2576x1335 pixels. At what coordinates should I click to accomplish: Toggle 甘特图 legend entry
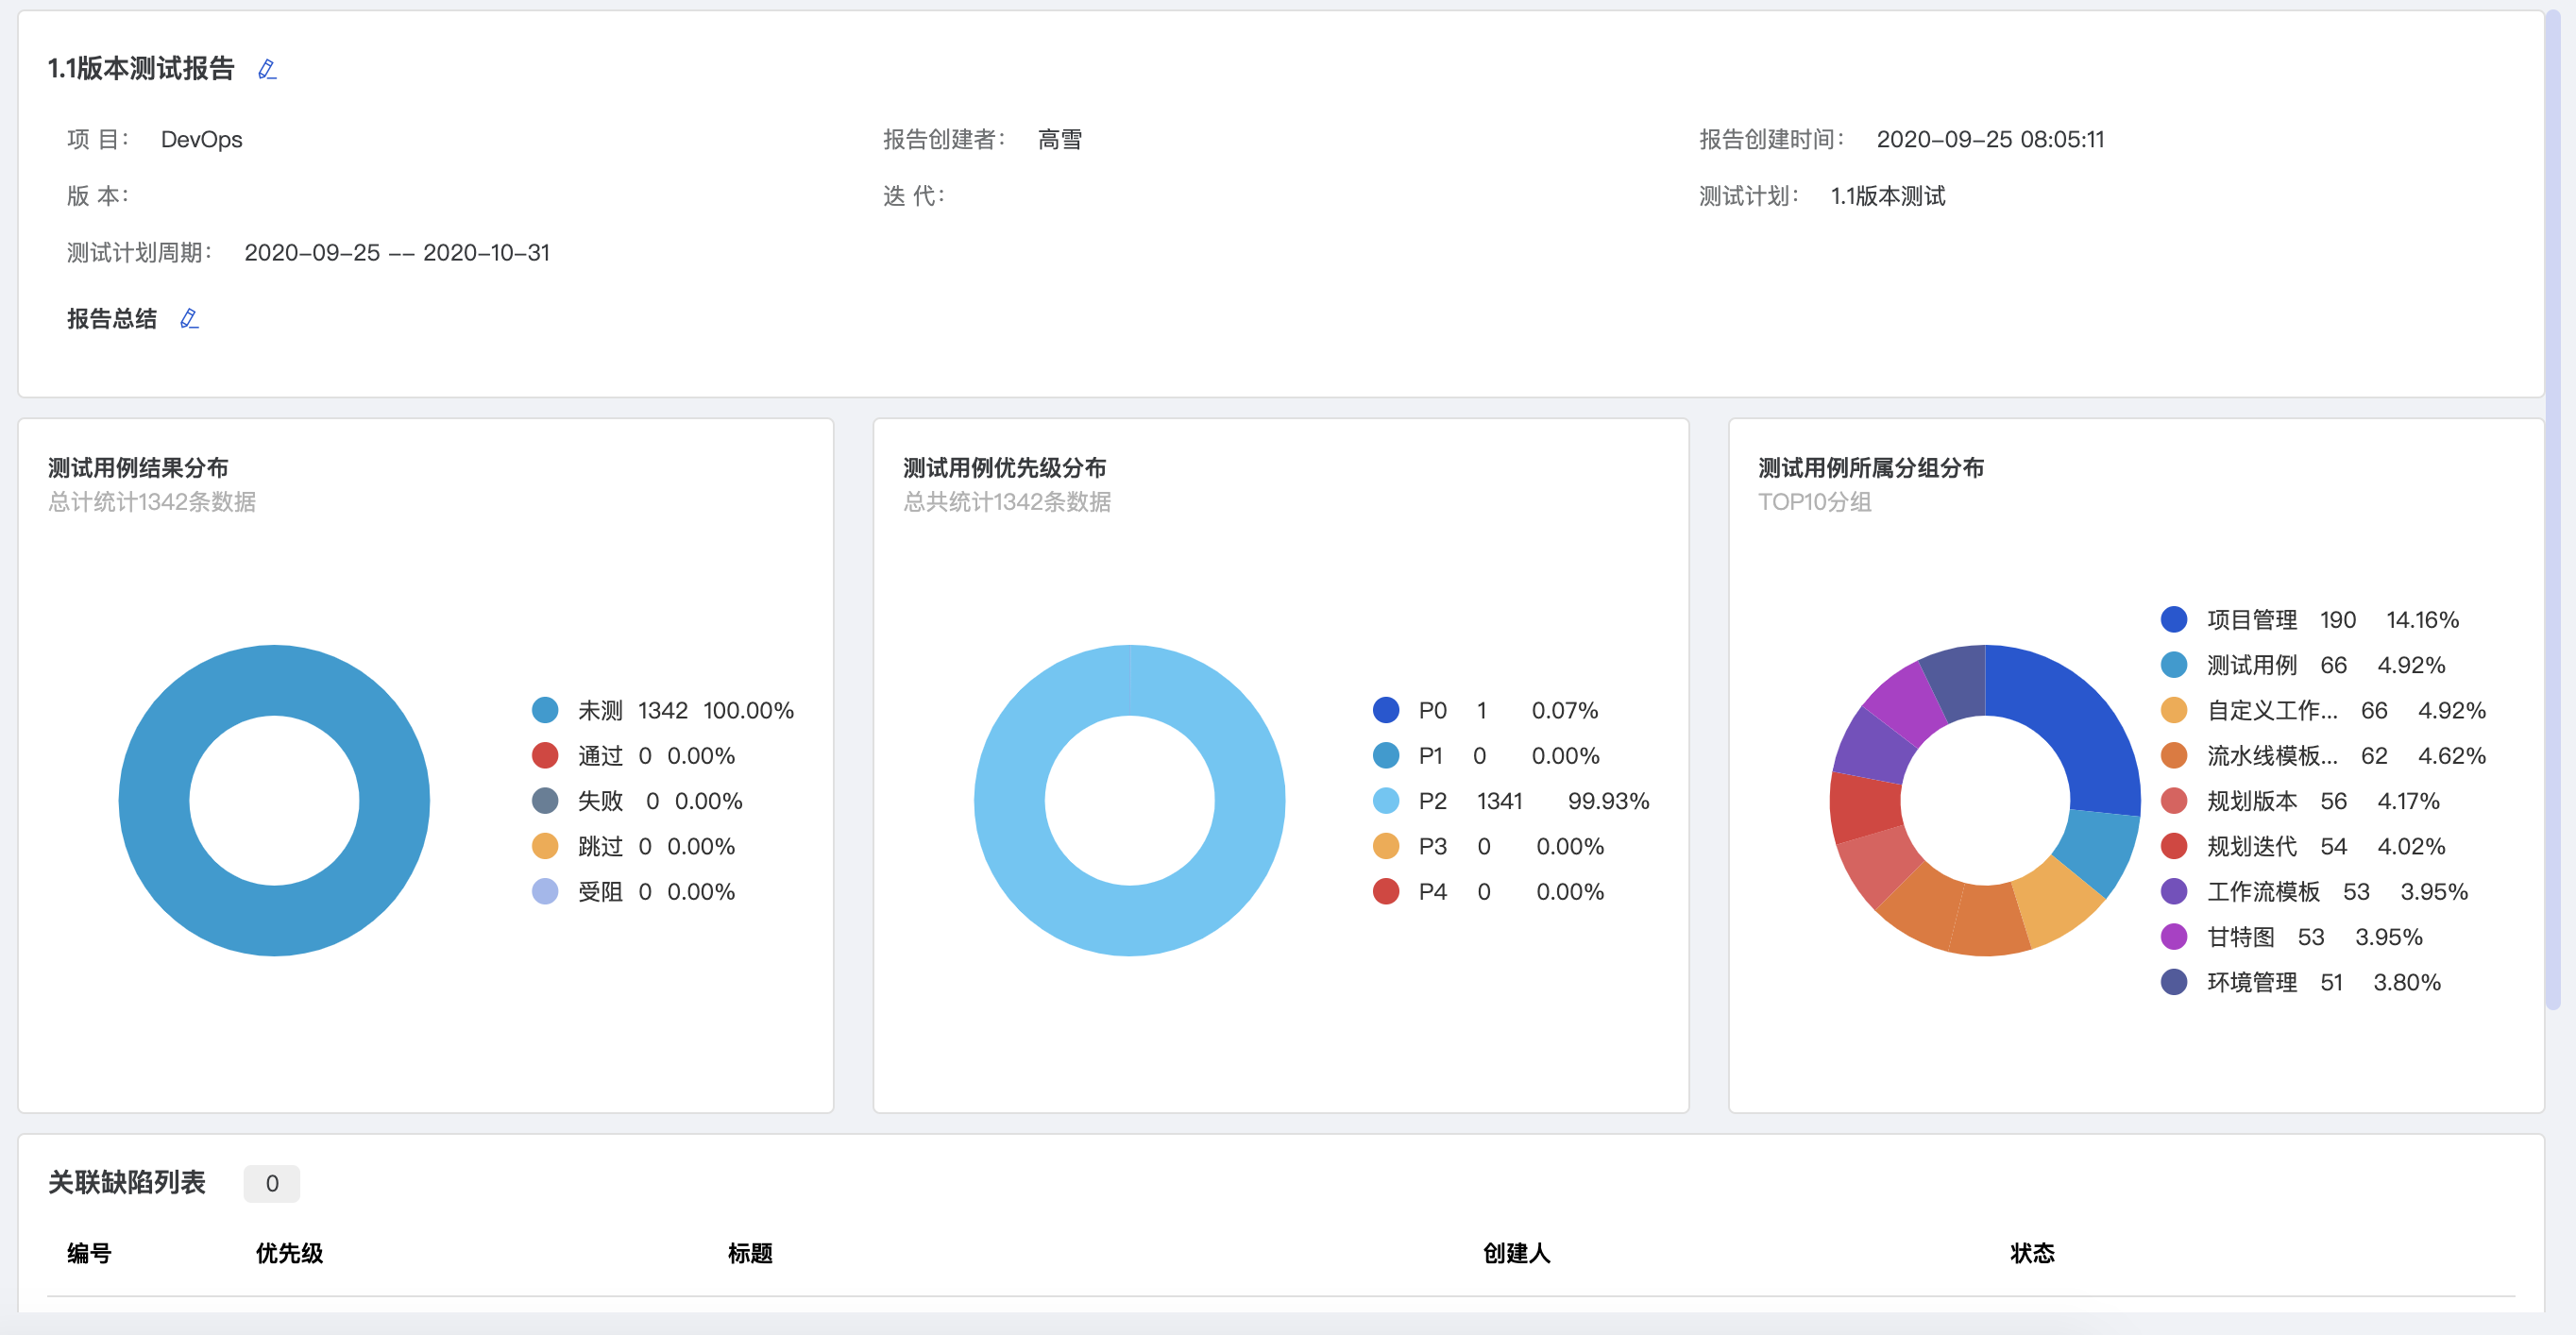tap(2240, 937)
